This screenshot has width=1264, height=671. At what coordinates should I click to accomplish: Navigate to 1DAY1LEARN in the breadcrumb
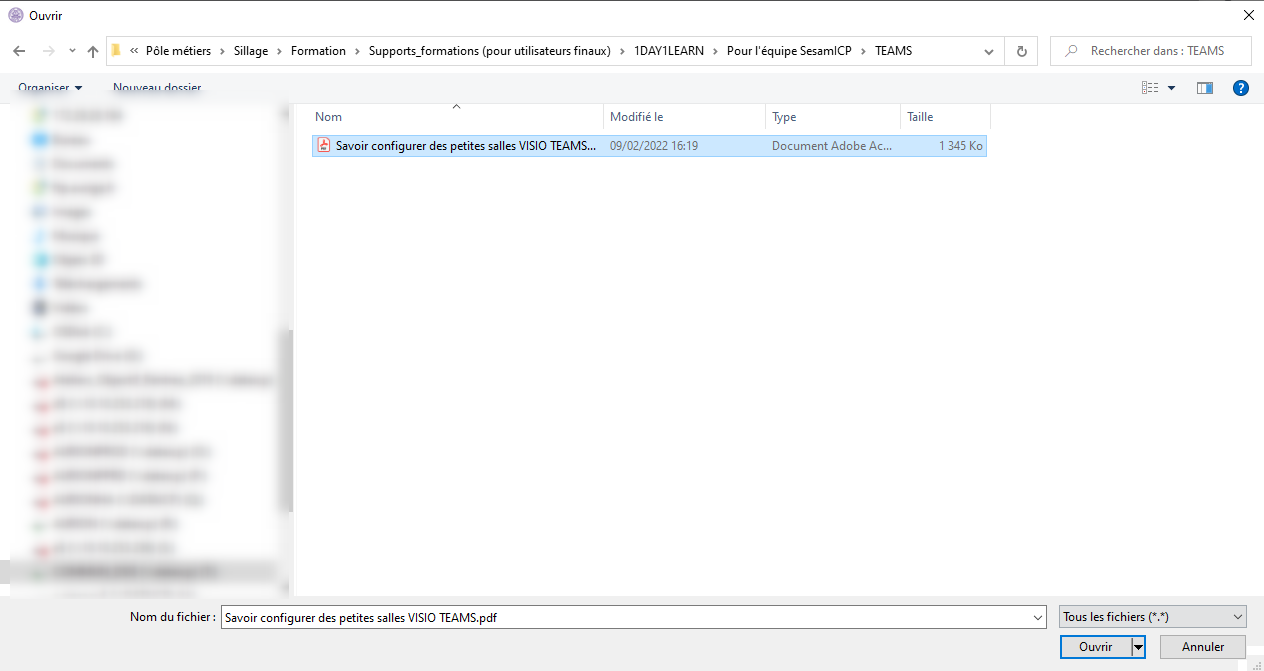coord(668,51)
